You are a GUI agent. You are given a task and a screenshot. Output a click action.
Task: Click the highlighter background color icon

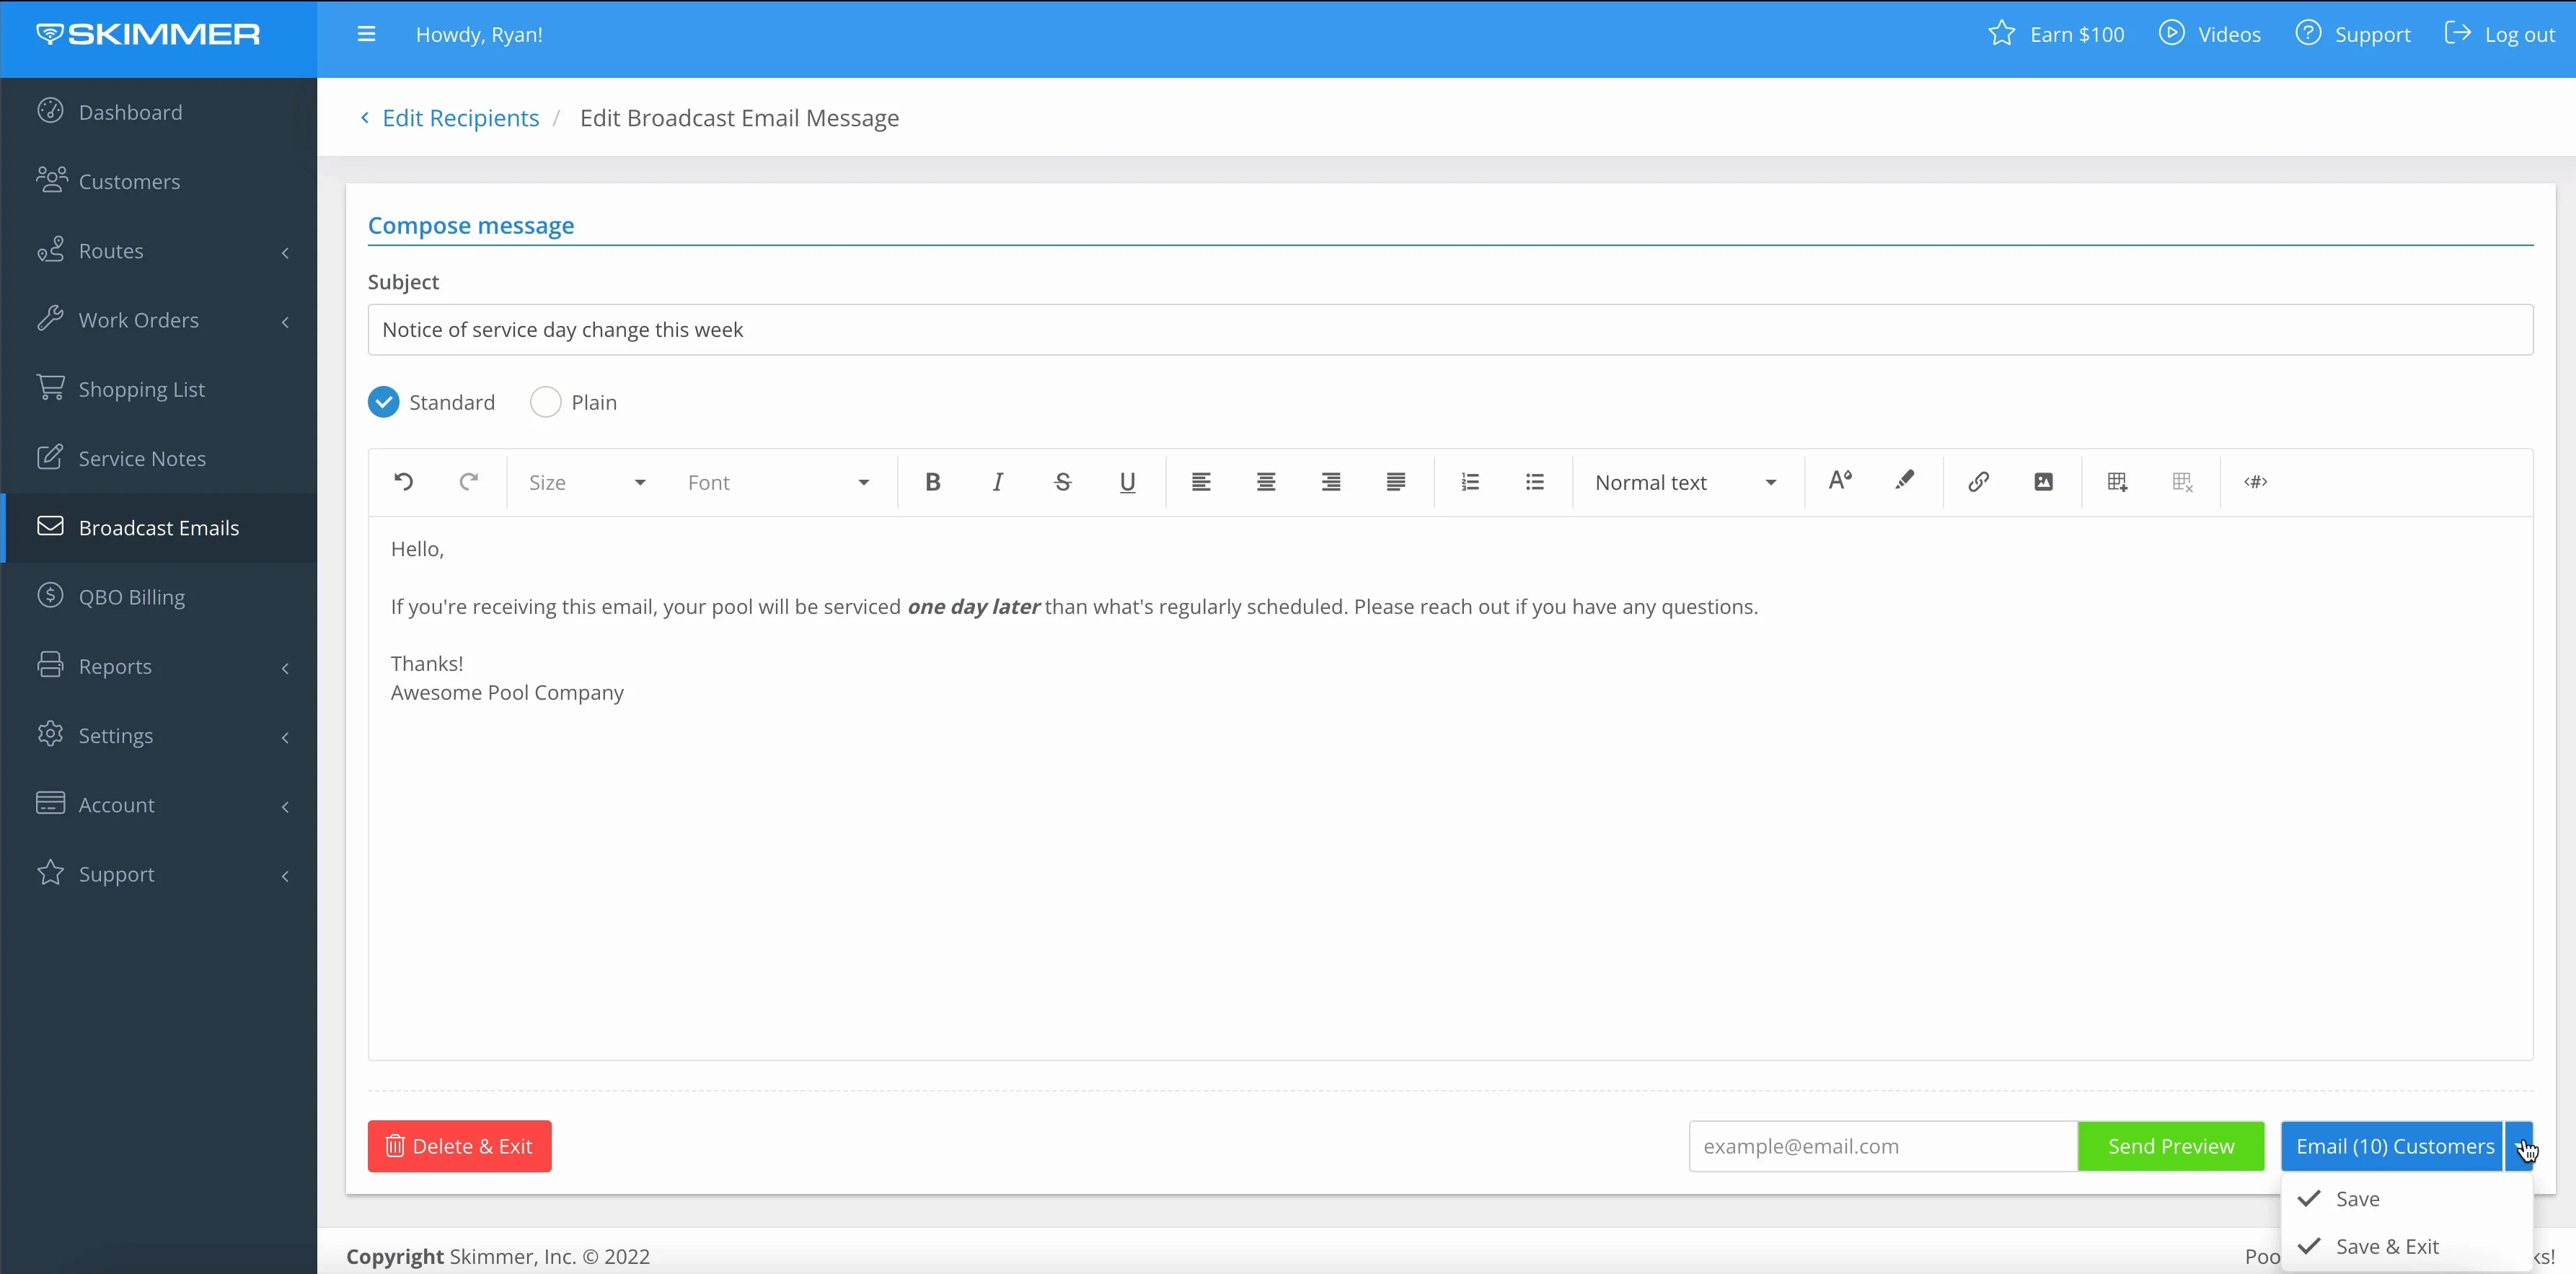pos(1904,481)
